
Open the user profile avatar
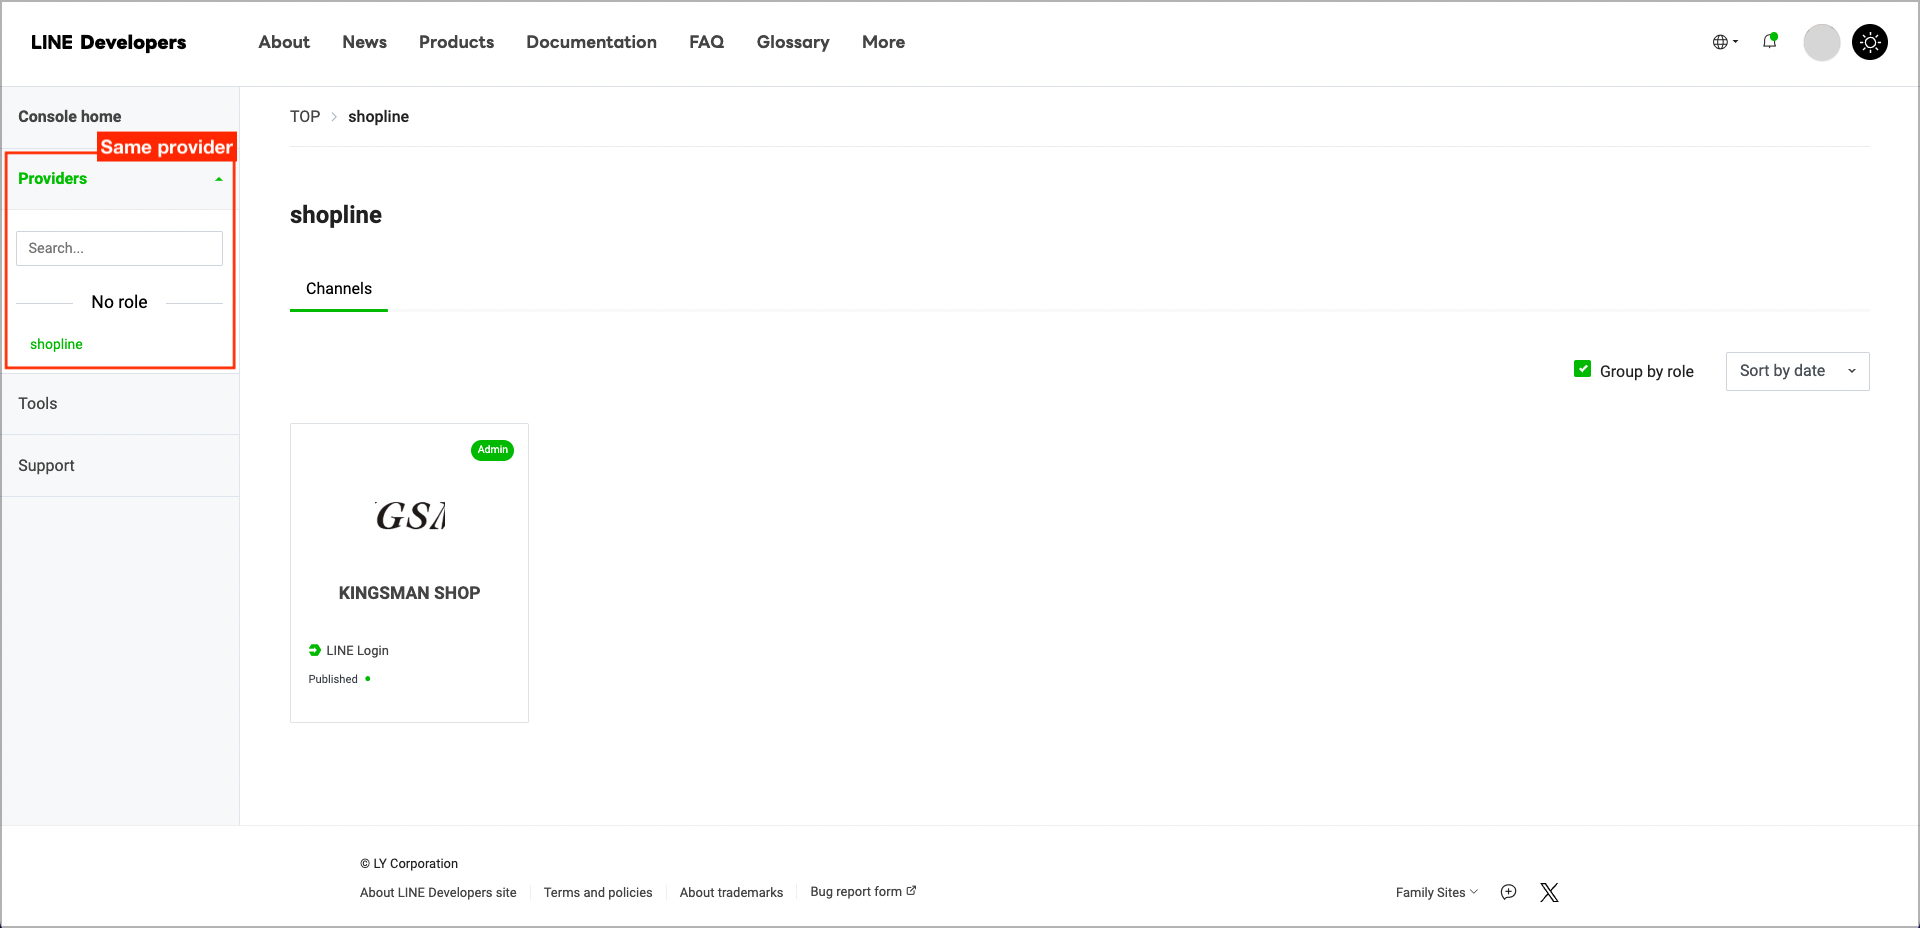point(1821,42)
